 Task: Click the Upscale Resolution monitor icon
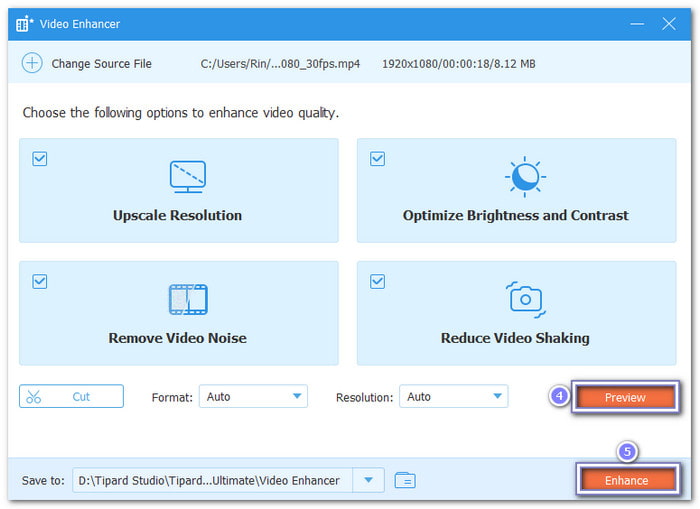188,177
